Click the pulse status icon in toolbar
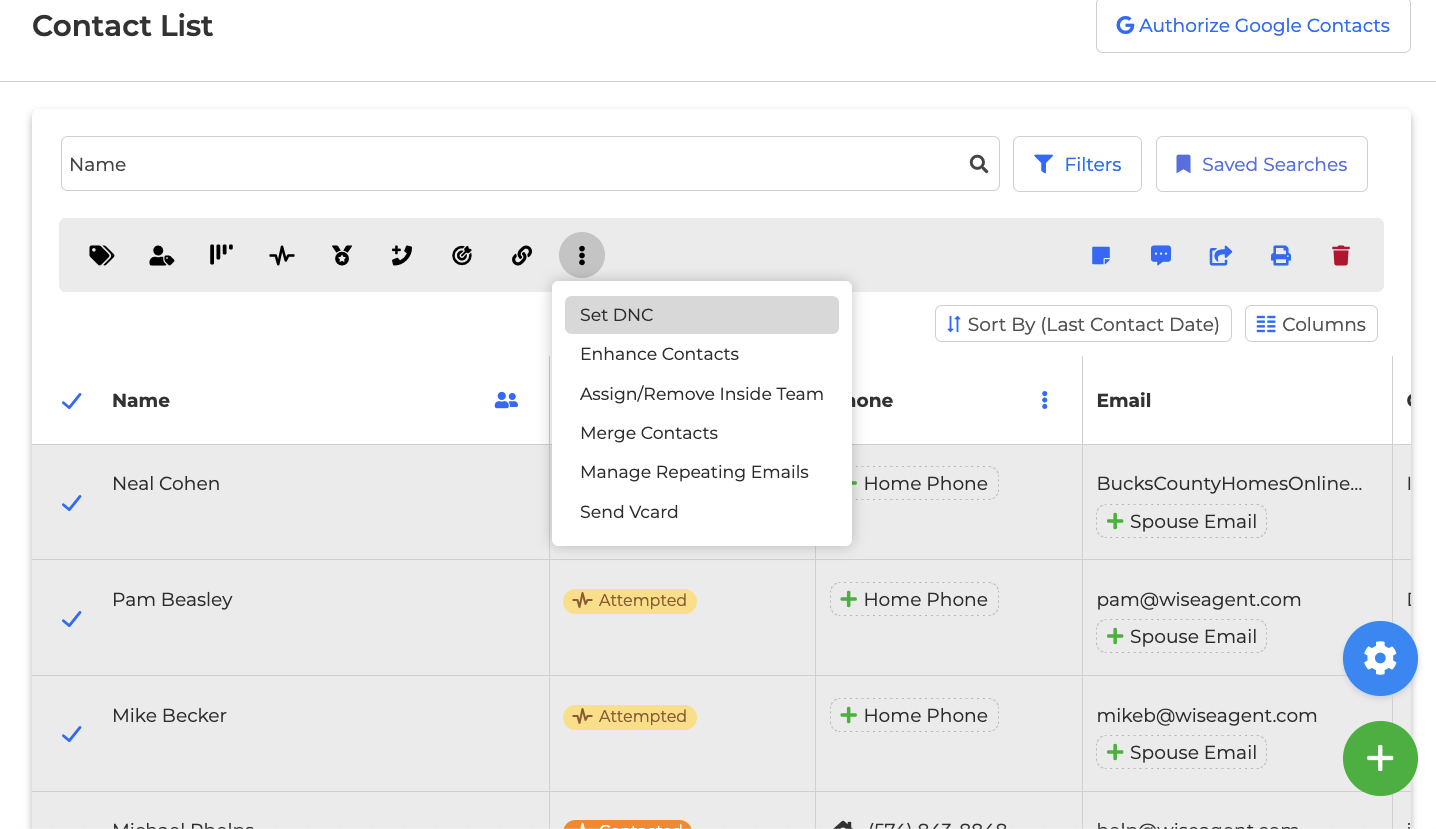The width and height of the screenshot is (1436, 829). click(282, 256)
